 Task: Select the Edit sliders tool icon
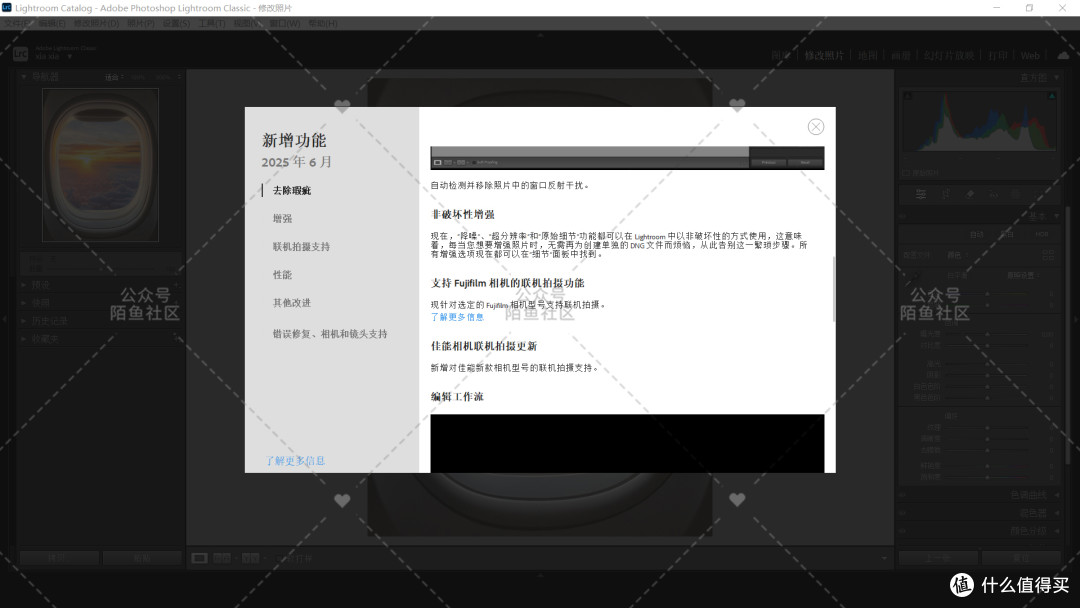tap(921, 195)
